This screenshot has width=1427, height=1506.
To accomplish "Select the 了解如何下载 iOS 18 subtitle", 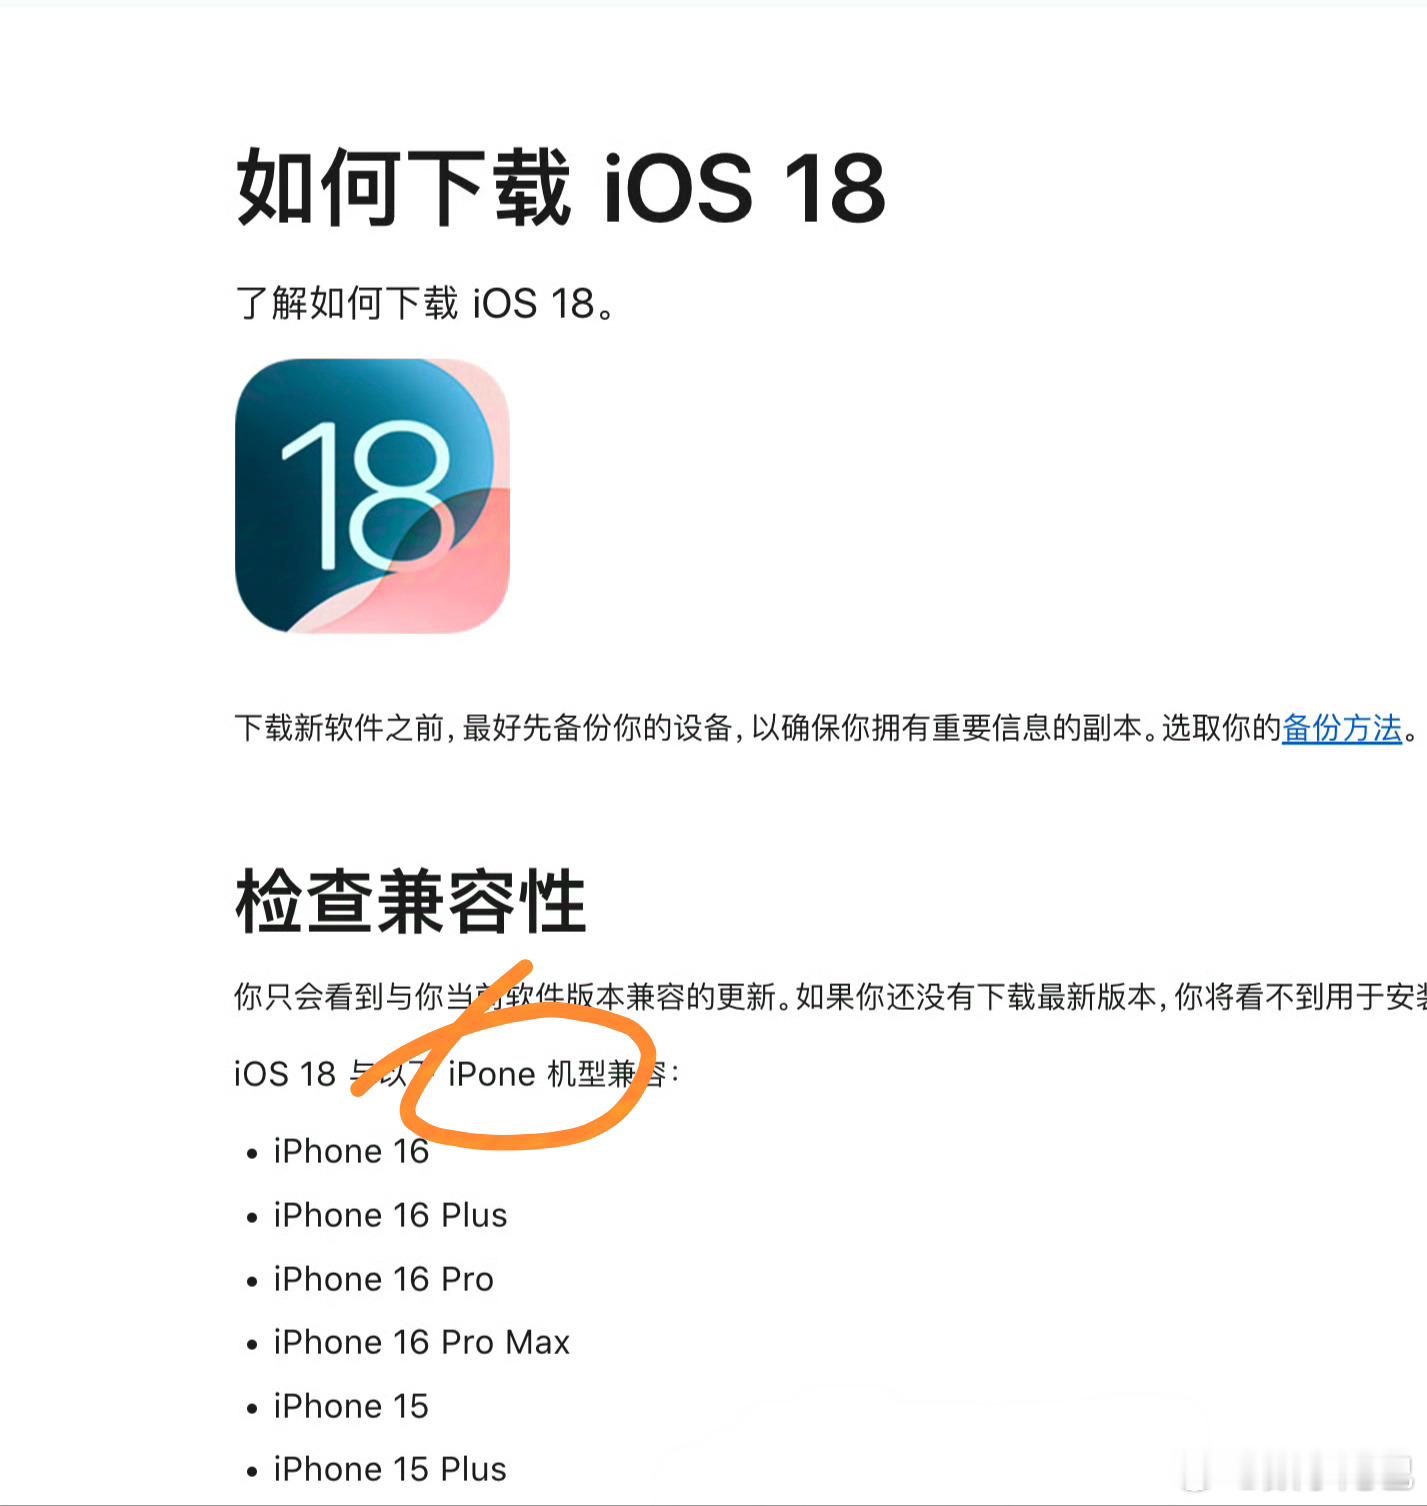I will click(425, 303).
